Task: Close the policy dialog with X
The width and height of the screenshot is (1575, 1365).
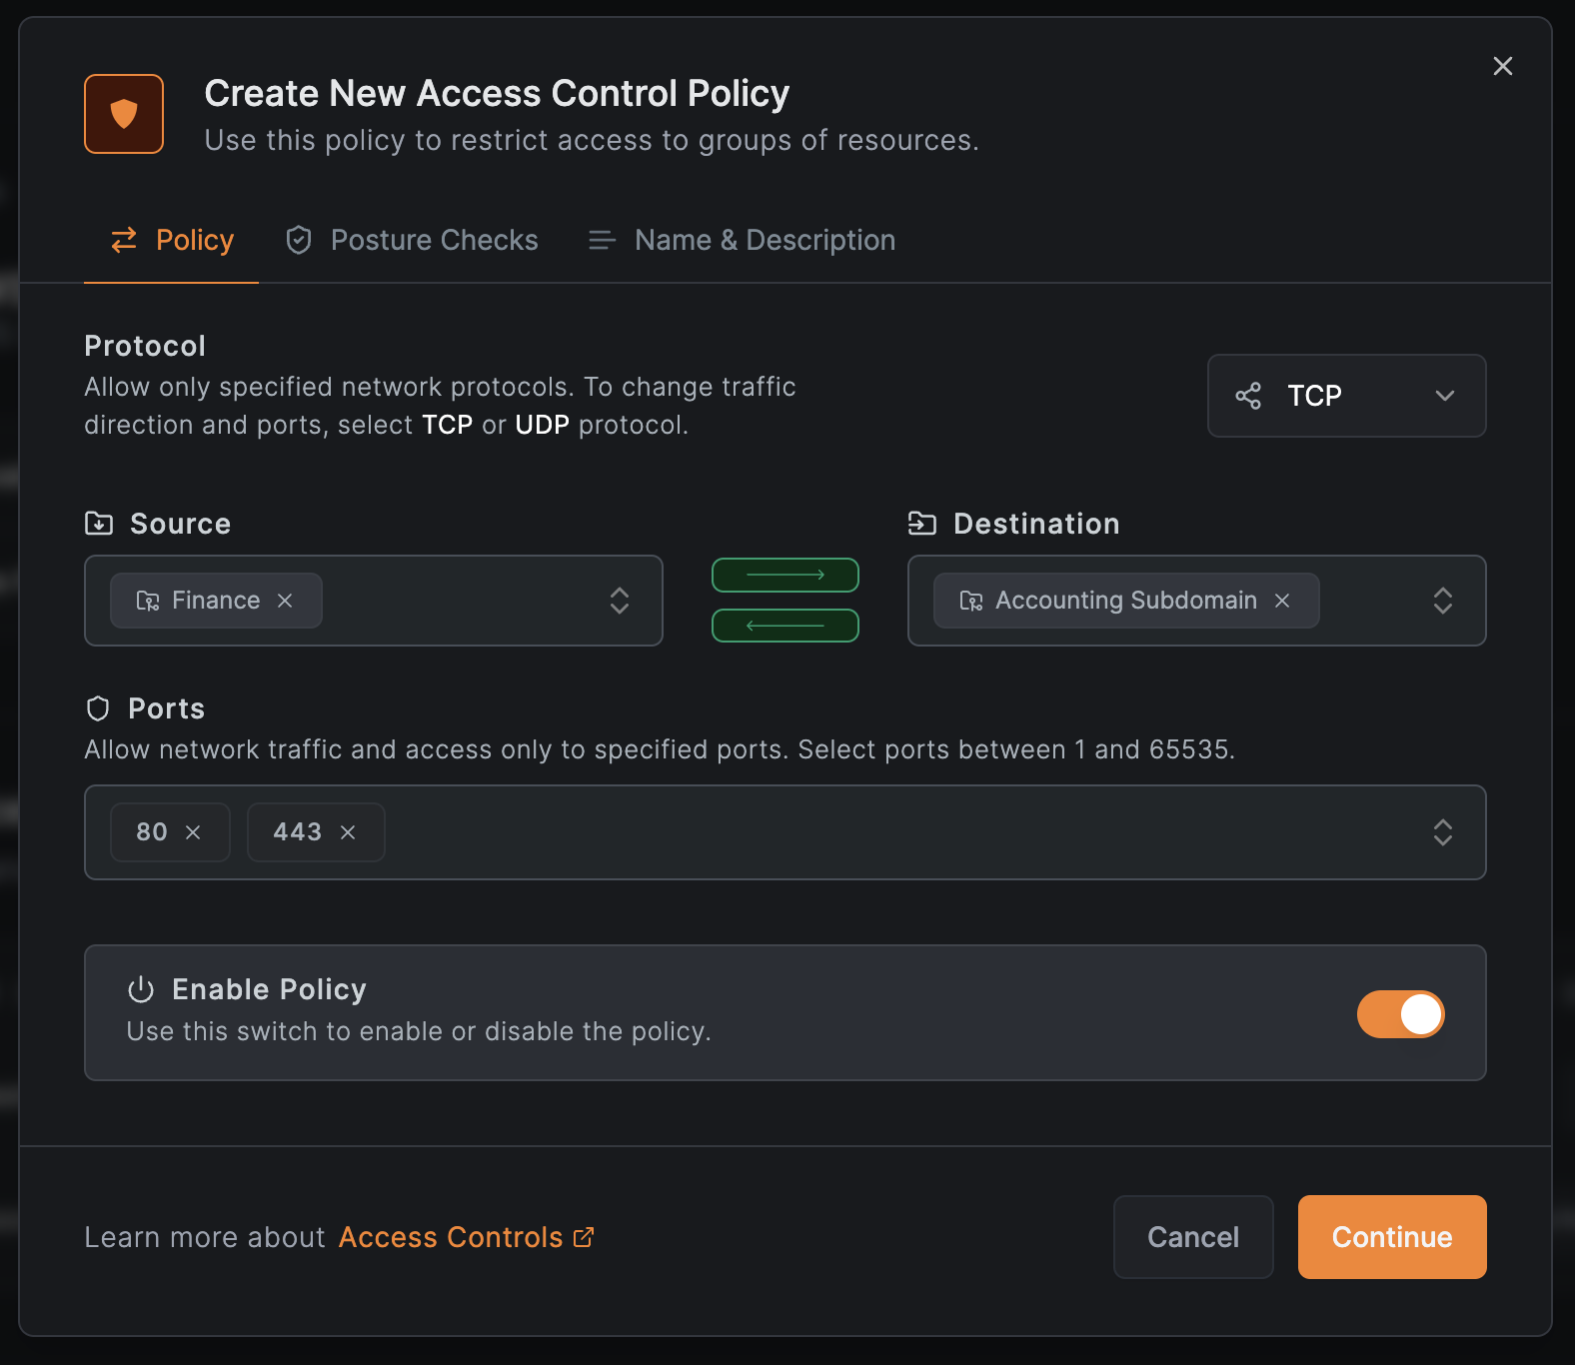Action: click(1502, 66)
